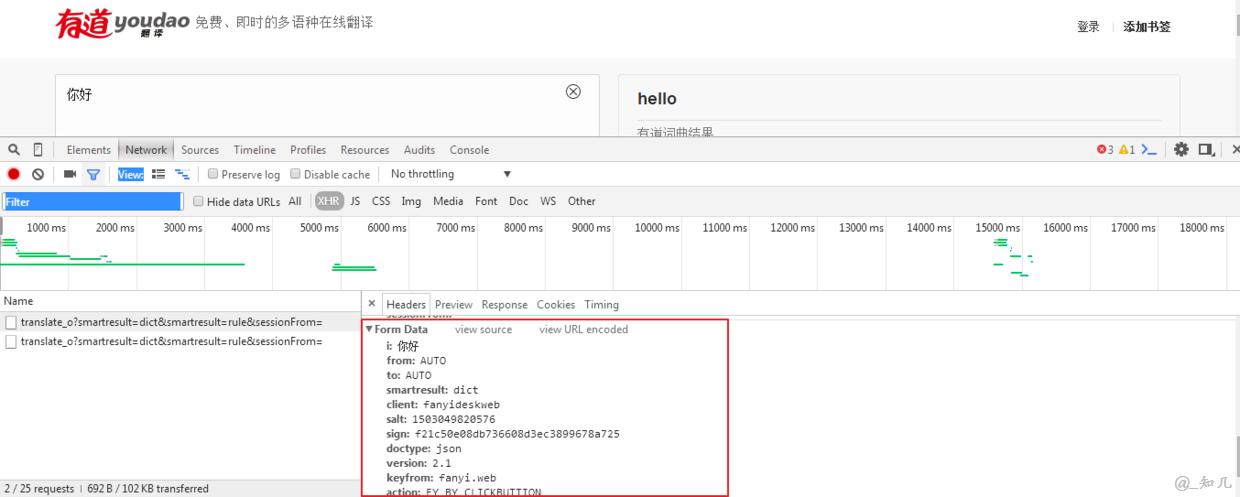Tick the Hide data URLs checkbox

198,201
